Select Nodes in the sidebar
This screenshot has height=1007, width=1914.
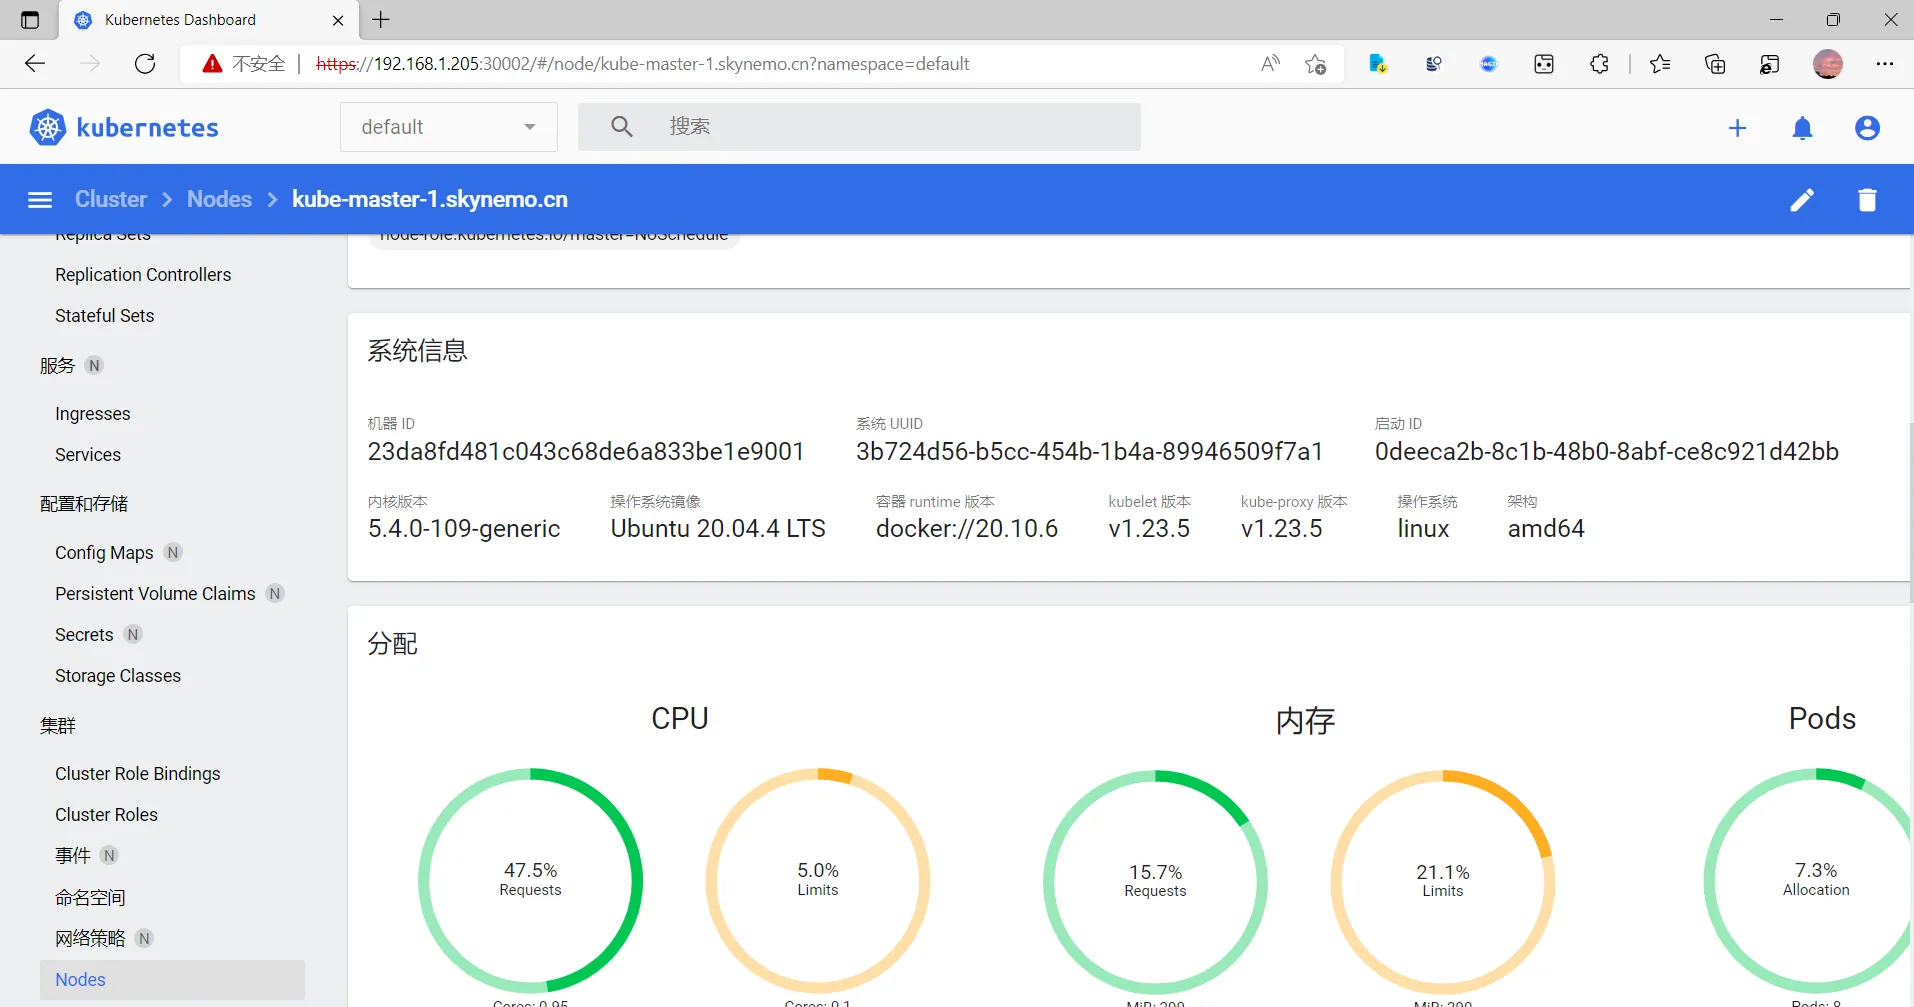pos(172,980)
